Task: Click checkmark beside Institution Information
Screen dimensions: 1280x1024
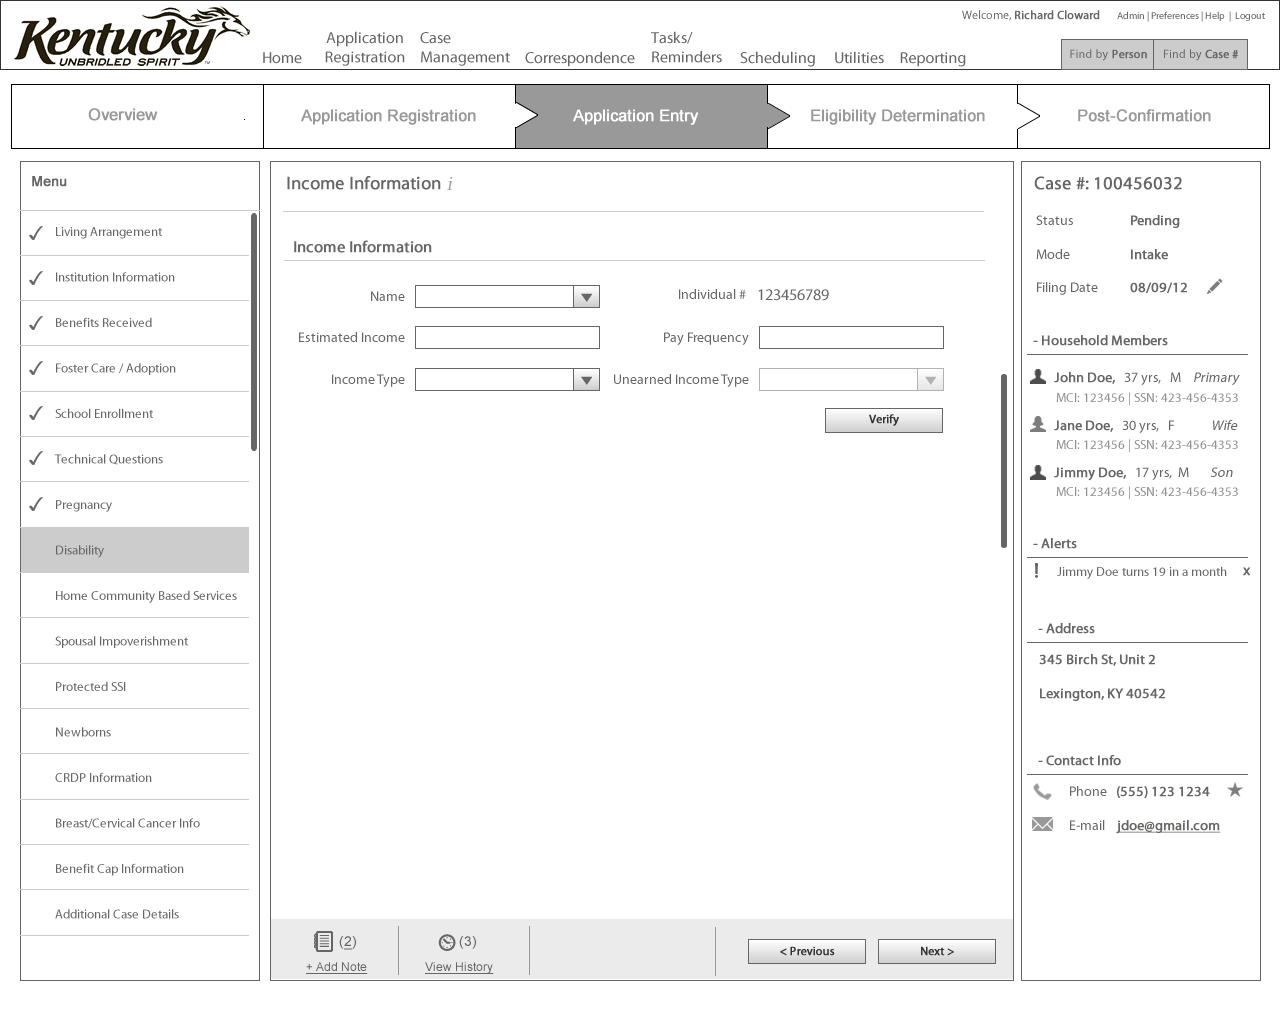Action: [x=36, y=278]
